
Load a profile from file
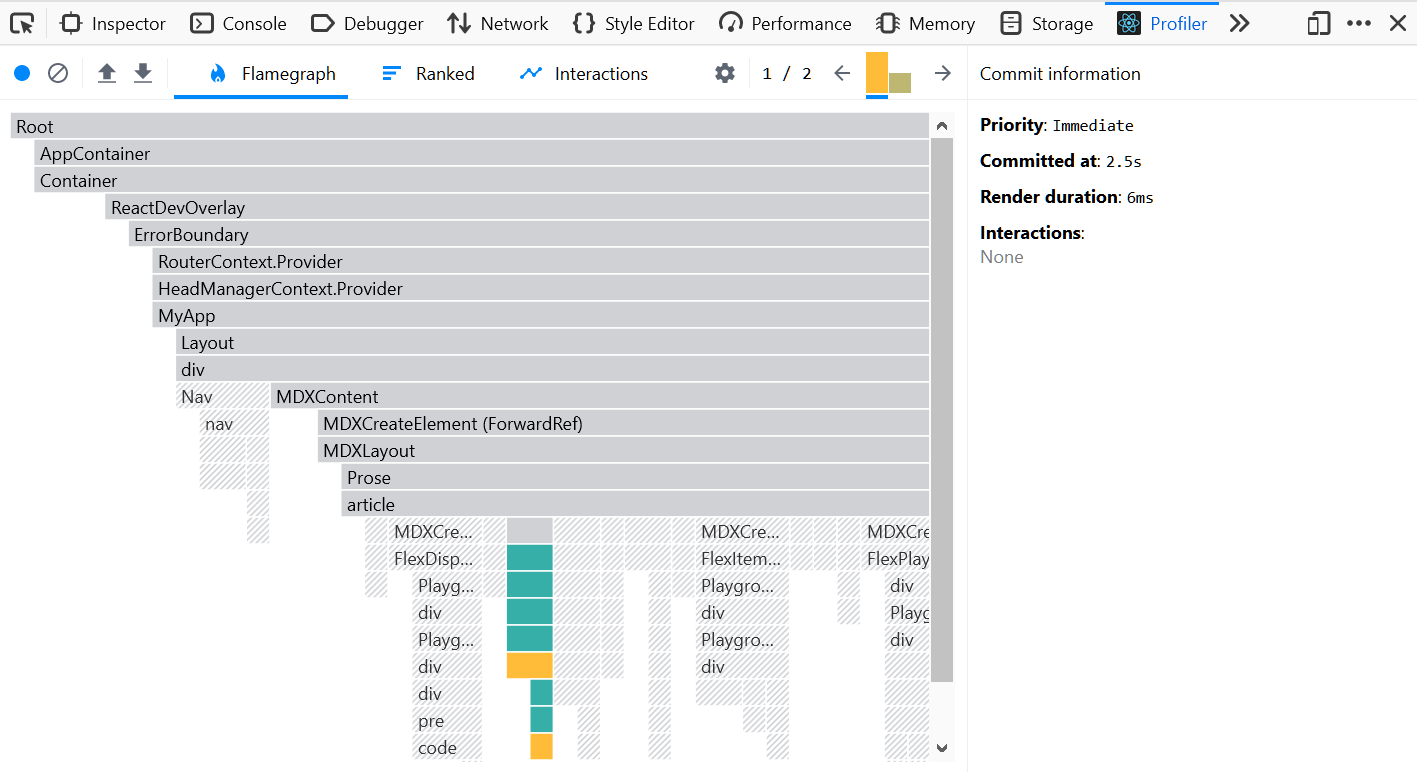coord(106,72)
